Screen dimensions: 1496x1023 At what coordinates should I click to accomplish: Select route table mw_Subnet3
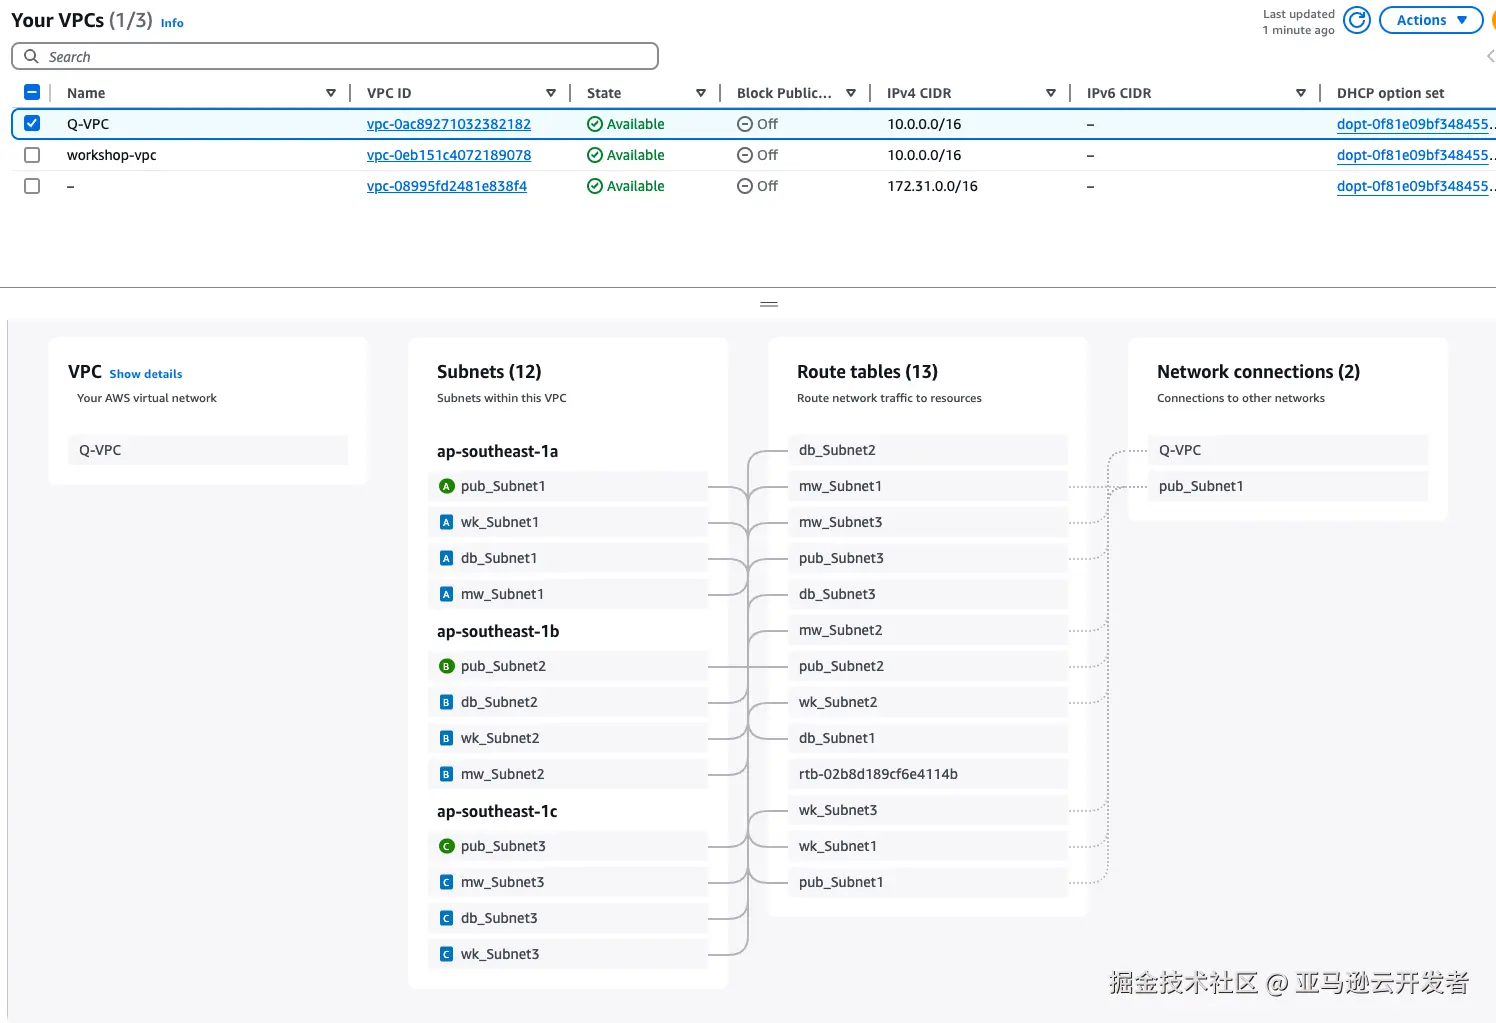pyautogui.click(x=928, y=522)
